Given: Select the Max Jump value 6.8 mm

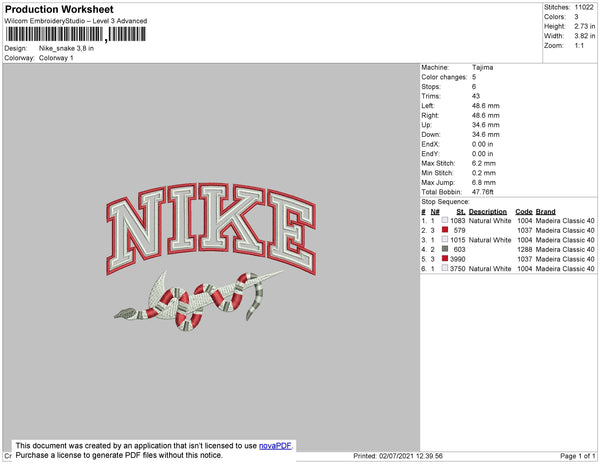Looking at the screenshot, I should point(484,182).
